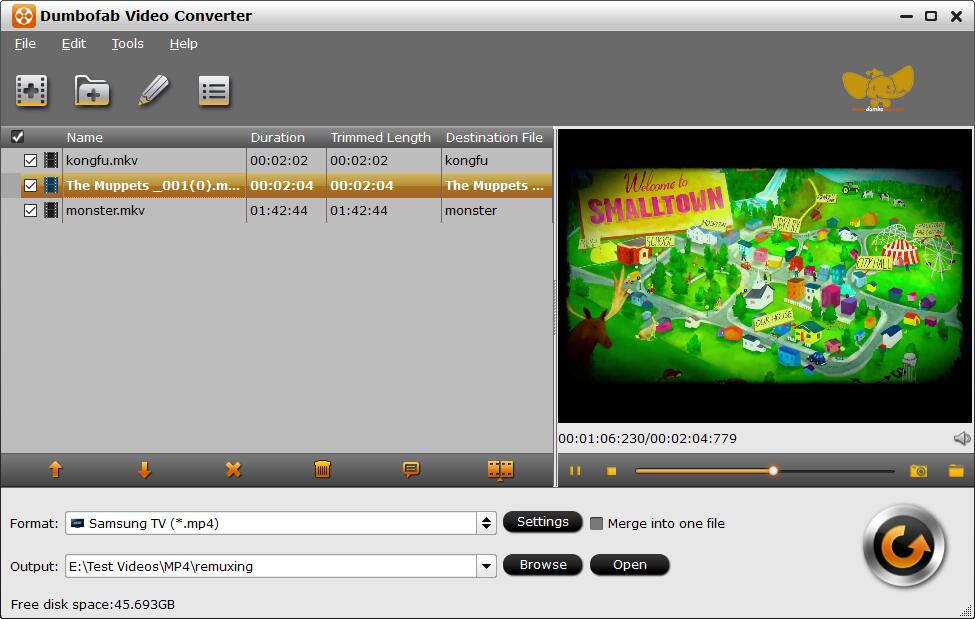Click the split video film icon
The image size is (975, 619).
point(501,470)
